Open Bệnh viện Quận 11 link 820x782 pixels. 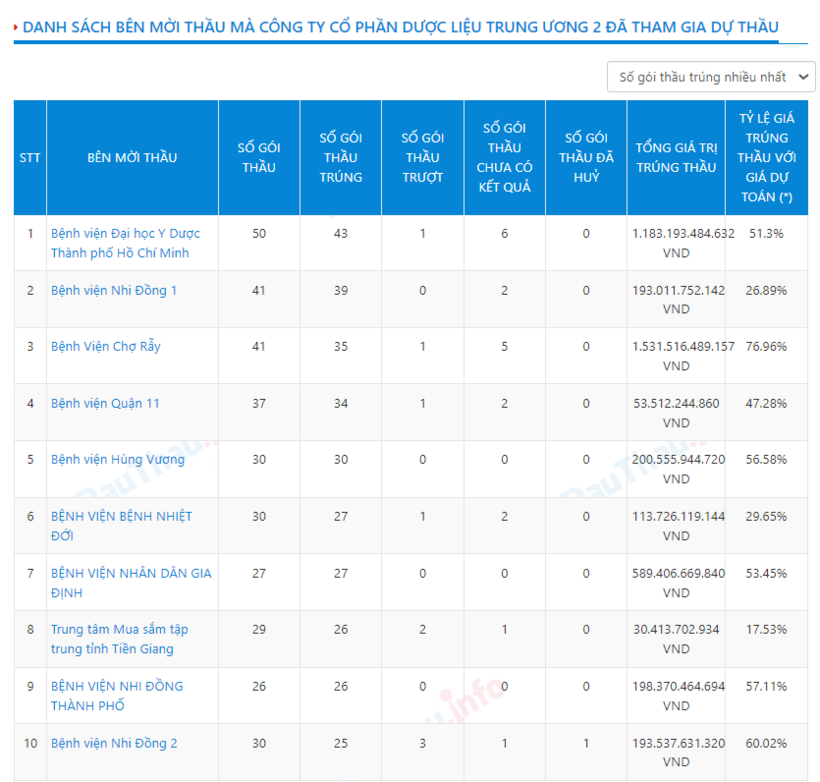pyautogui.click(x=105, y=403)
